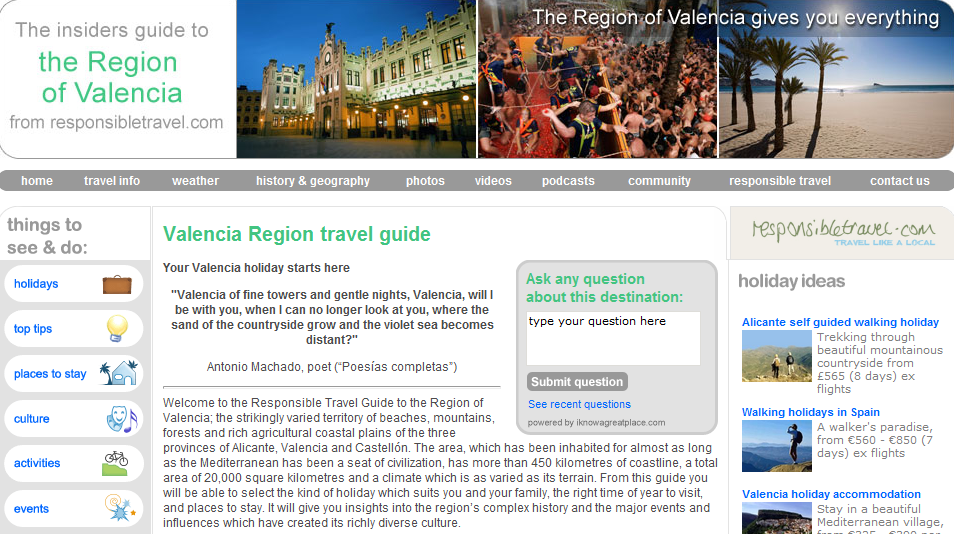Open the community menu item
Screen dimensions: 954x534
click(660, 181)
